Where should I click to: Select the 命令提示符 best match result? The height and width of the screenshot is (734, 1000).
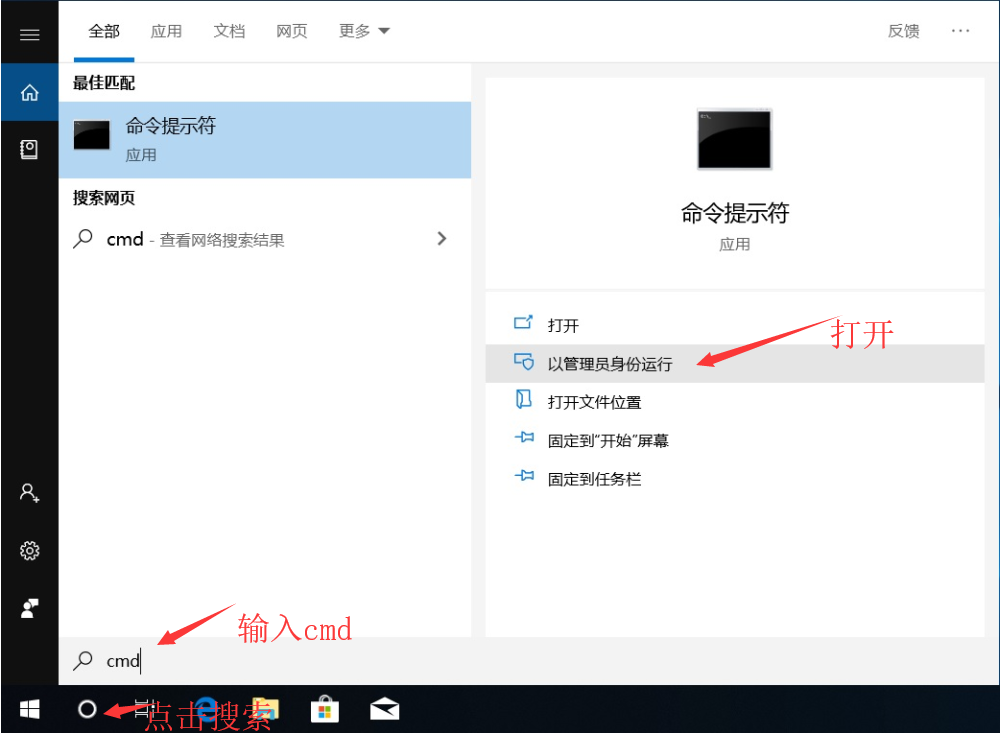click(265, 140)
